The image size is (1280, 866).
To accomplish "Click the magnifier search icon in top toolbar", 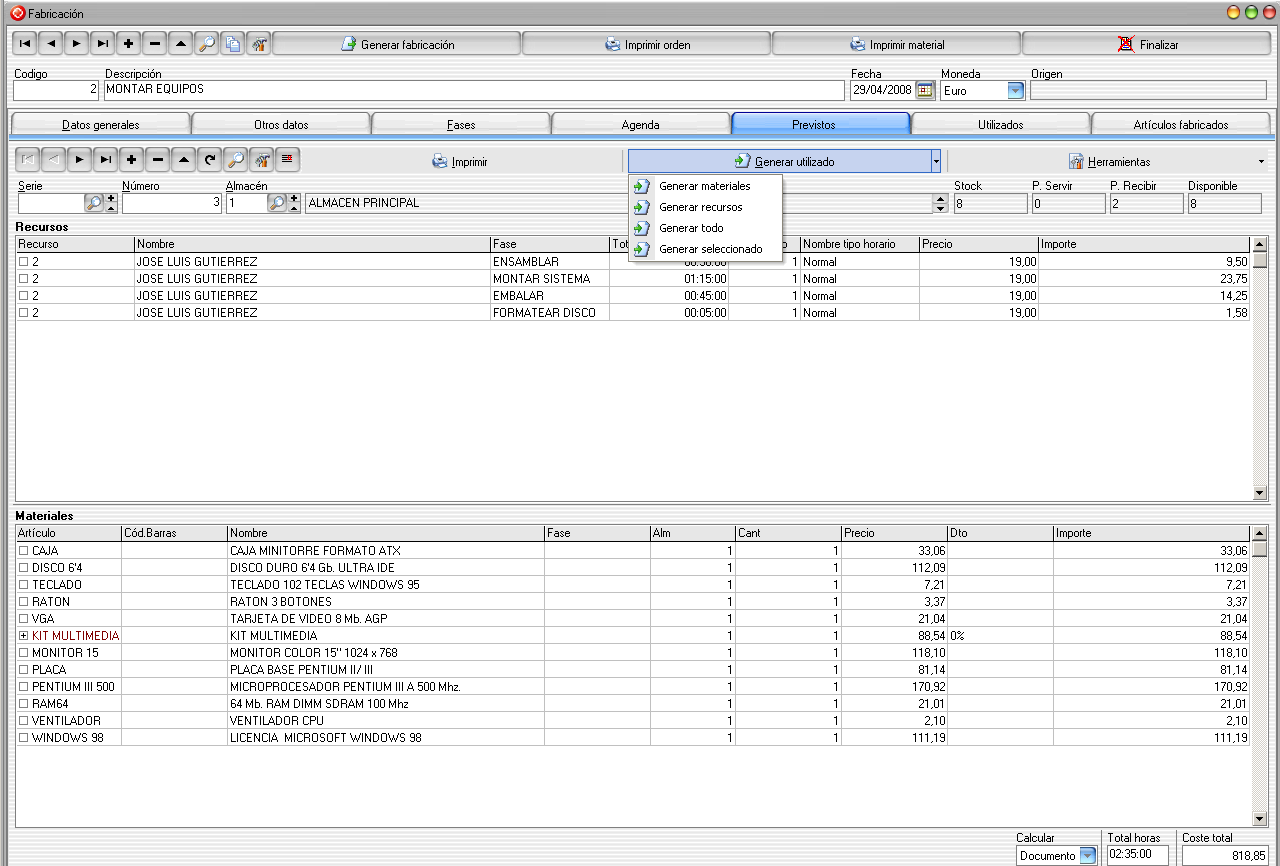I will tap(207, 44).
